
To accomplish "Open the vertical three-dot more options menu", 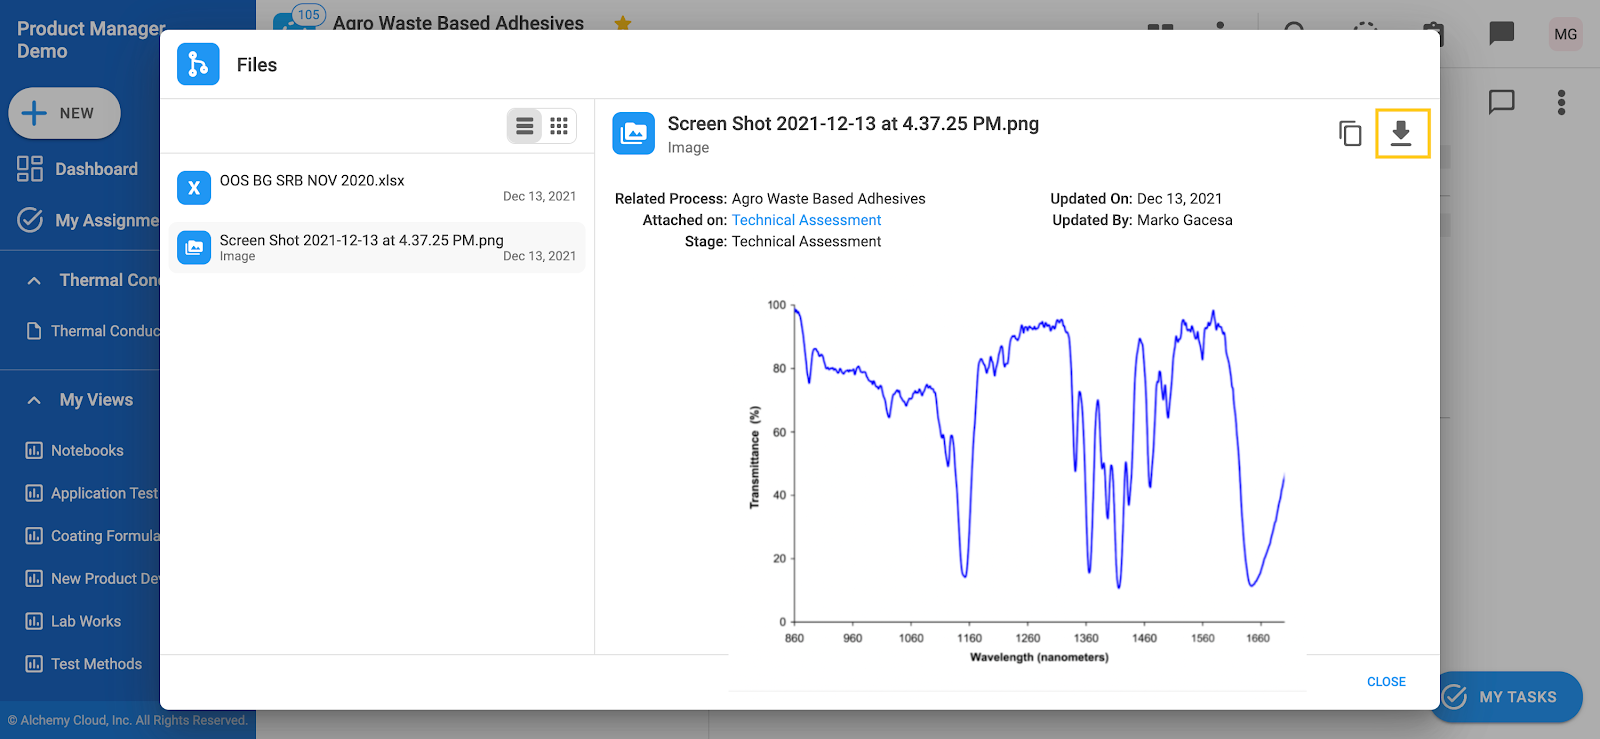I will [x=1561, y=102].
